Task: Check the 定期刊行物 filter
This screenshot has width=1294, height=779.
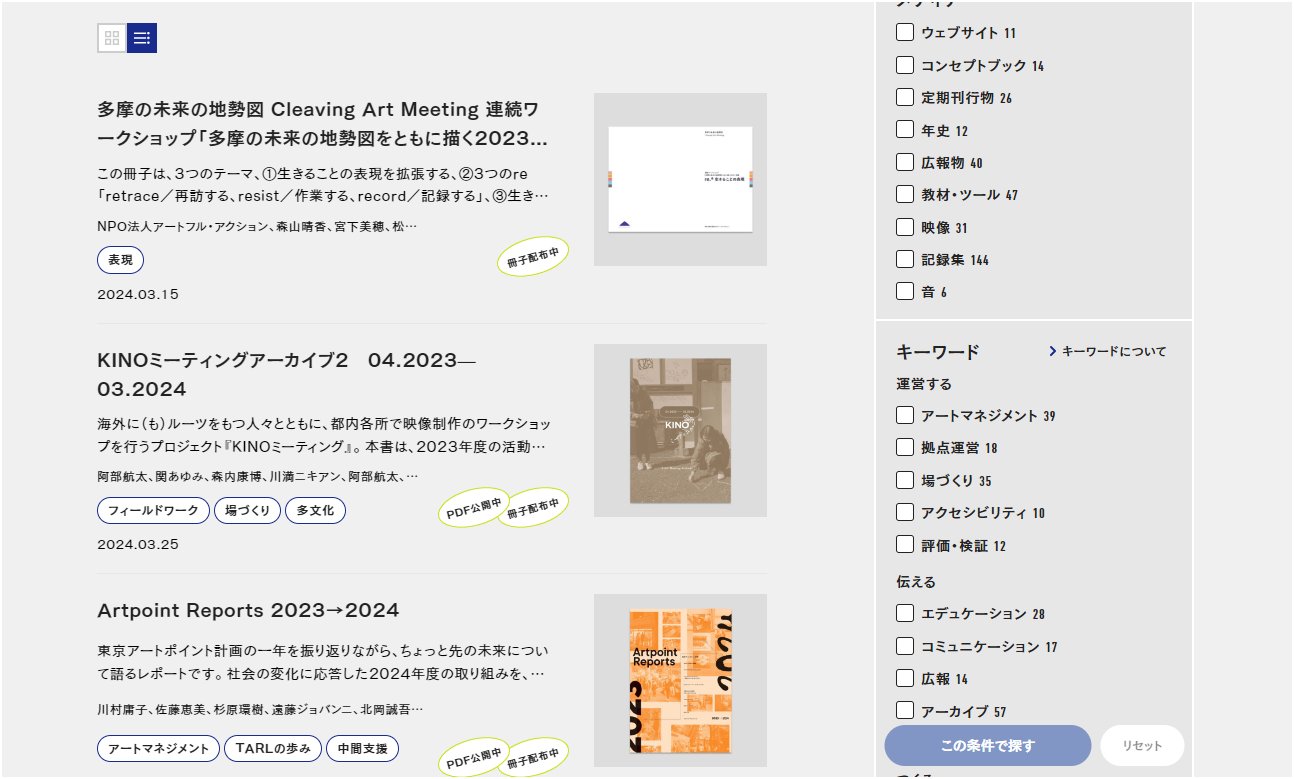Action: pyautogui.click(x=905, y=97)
